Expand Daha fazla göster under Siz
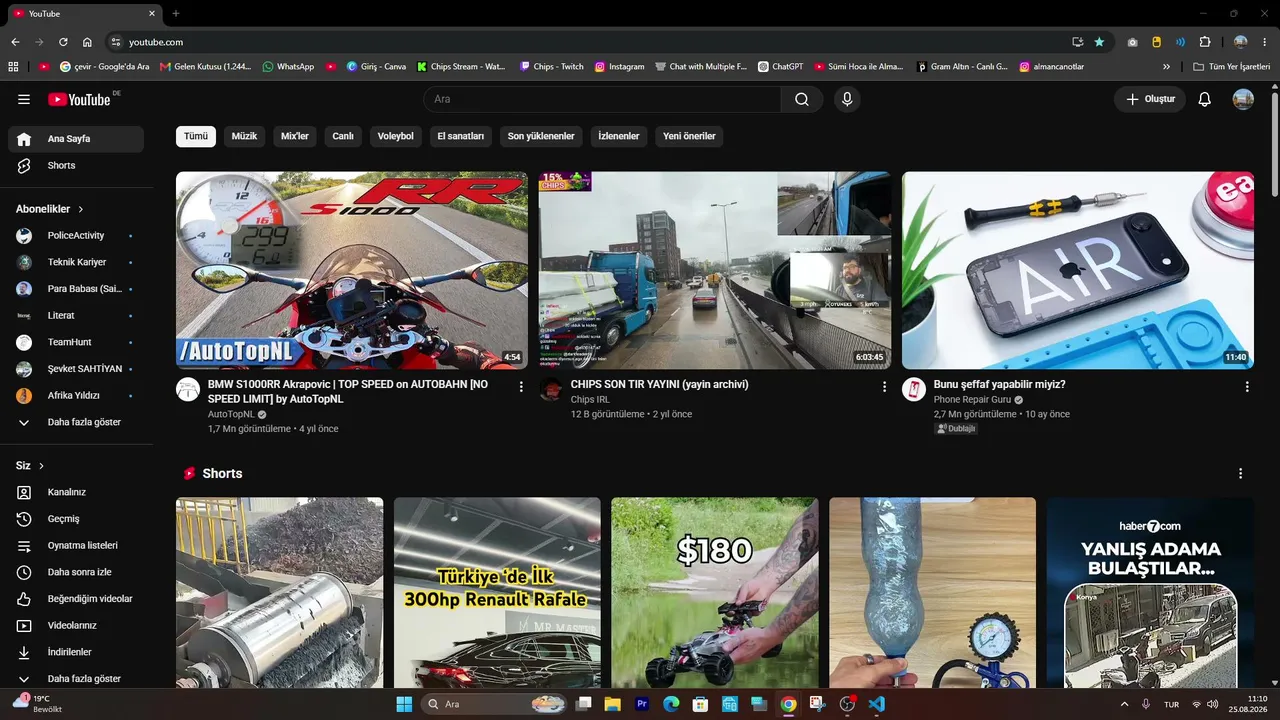 (76, 679)
